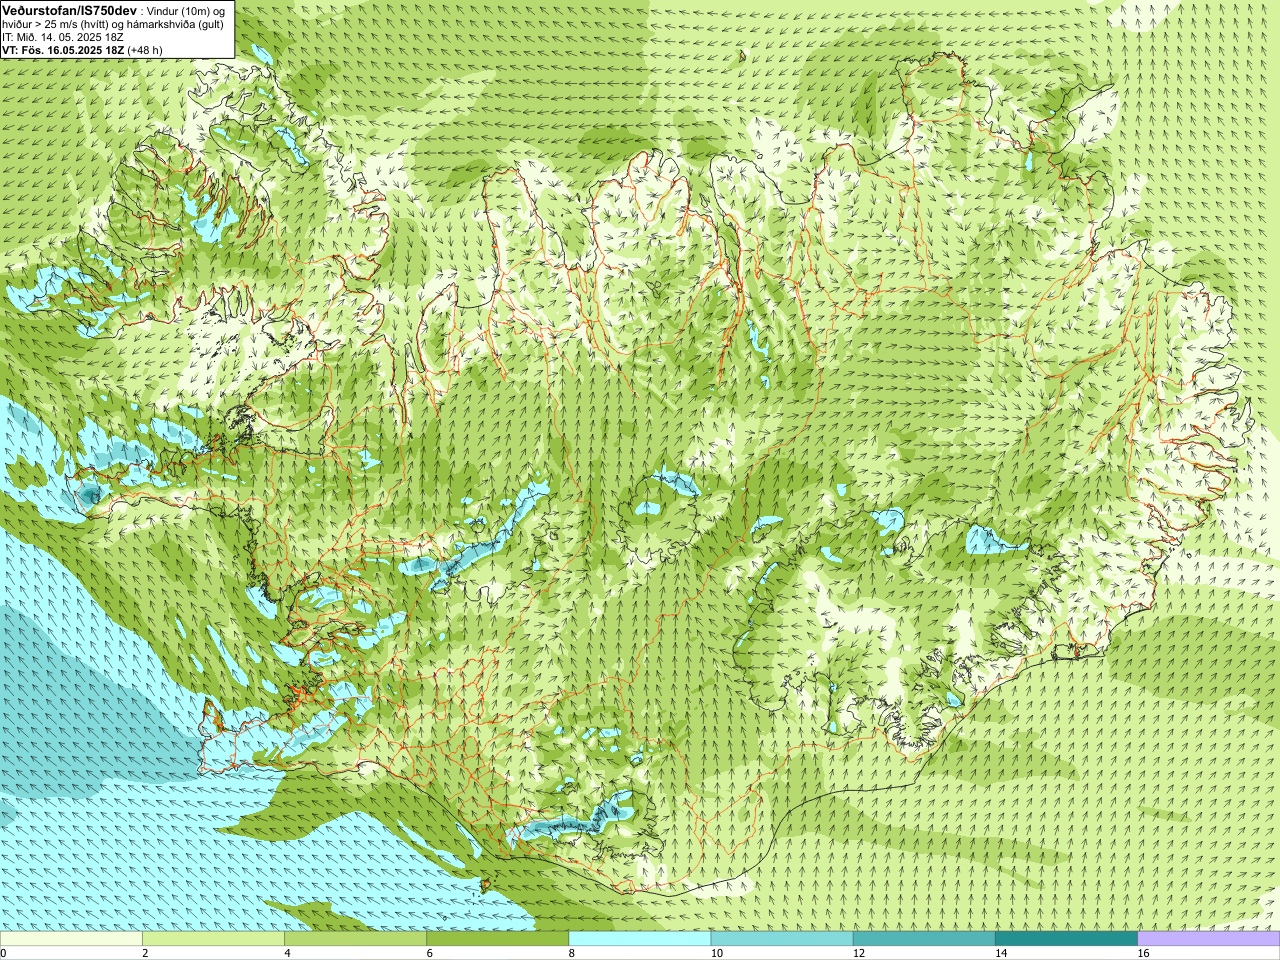Select the teal 12–14 m/s legend swatch
This screenshot has width=1280, height=960.
tap(924, 939)
